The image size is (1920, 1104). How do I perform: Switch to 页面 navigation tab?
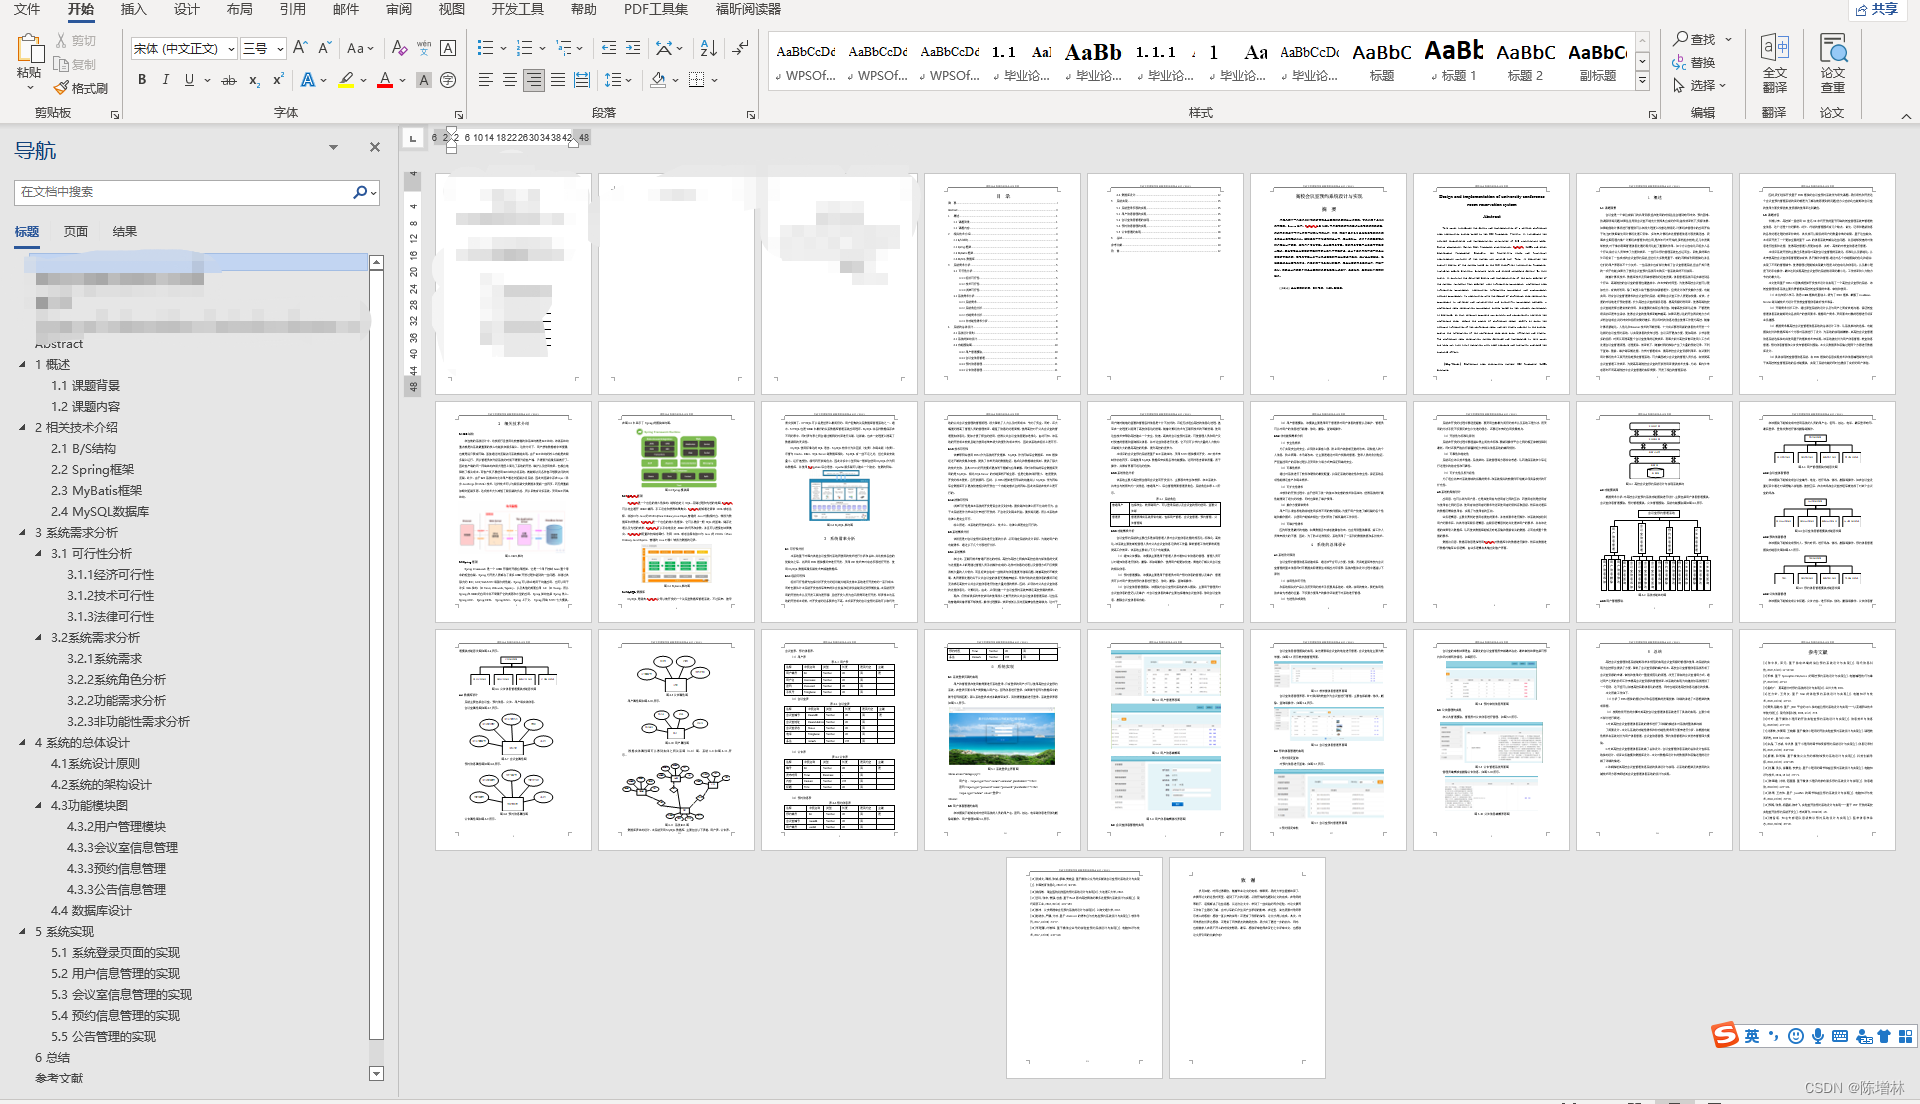coord(76,231)
